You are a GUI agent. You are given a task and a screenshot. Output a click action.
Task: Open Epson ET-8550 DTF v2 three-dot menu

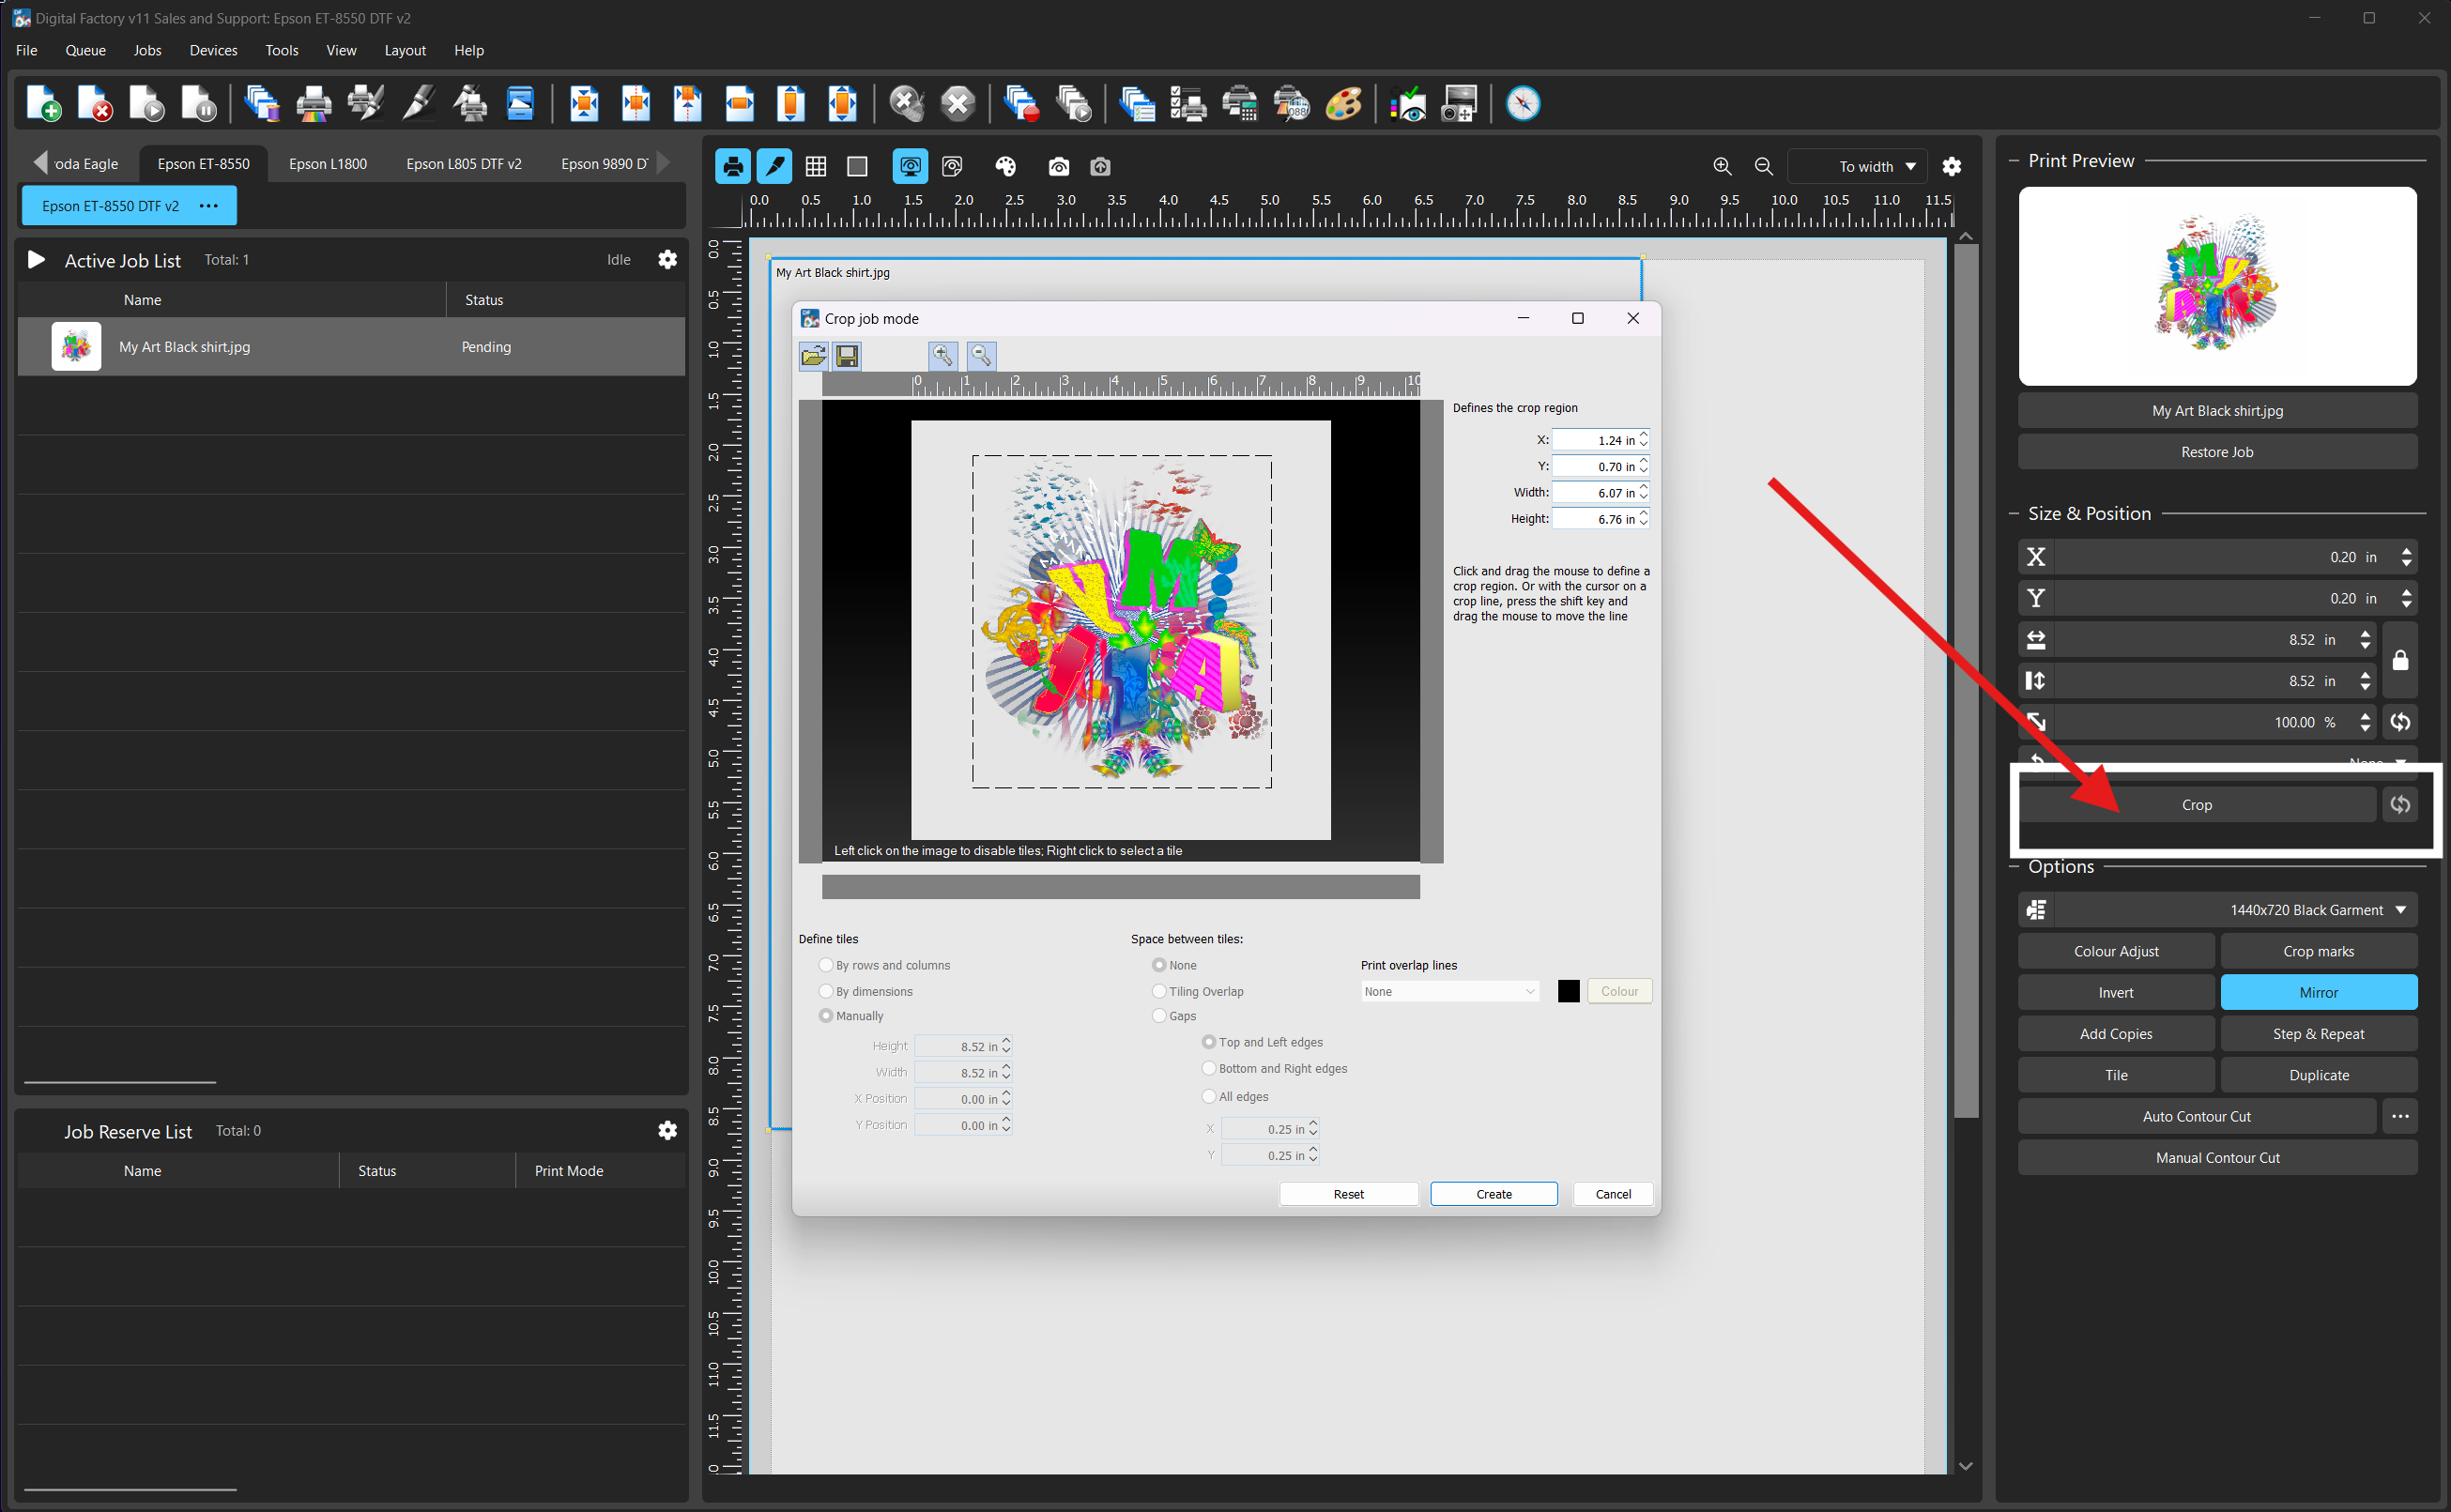208,206
